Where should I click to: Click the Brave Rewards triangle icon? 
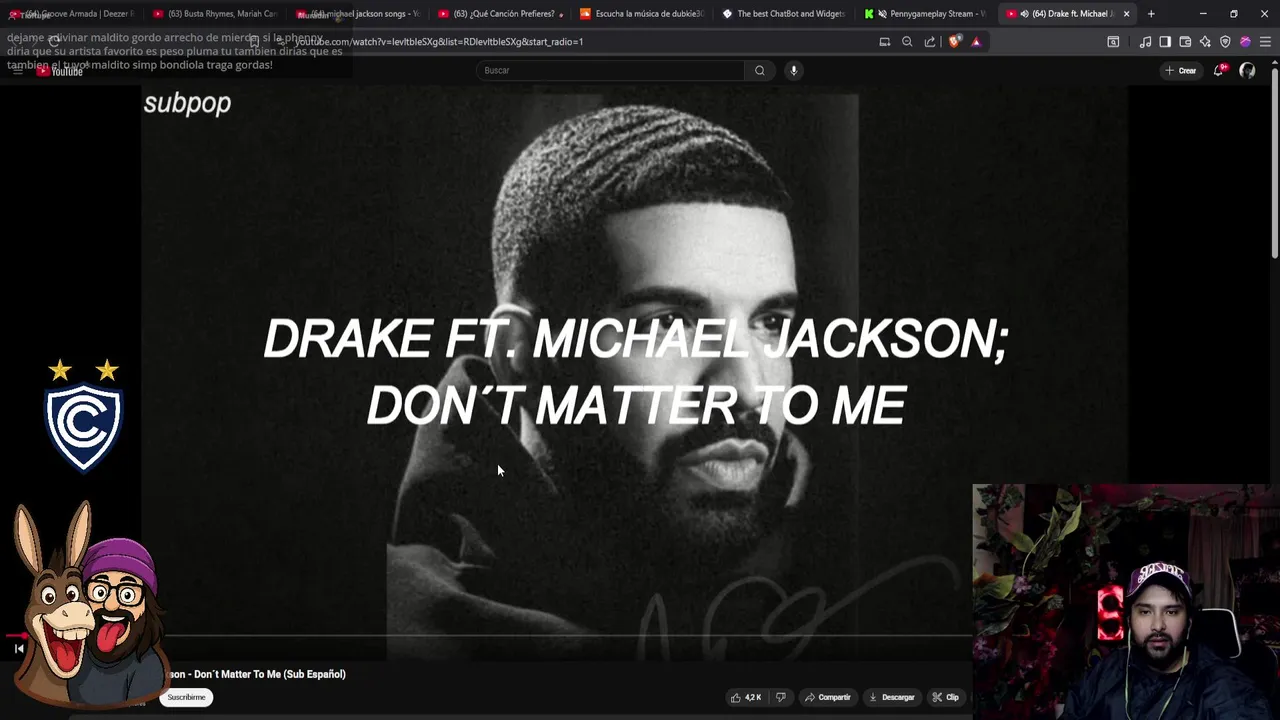click(976, 42)
